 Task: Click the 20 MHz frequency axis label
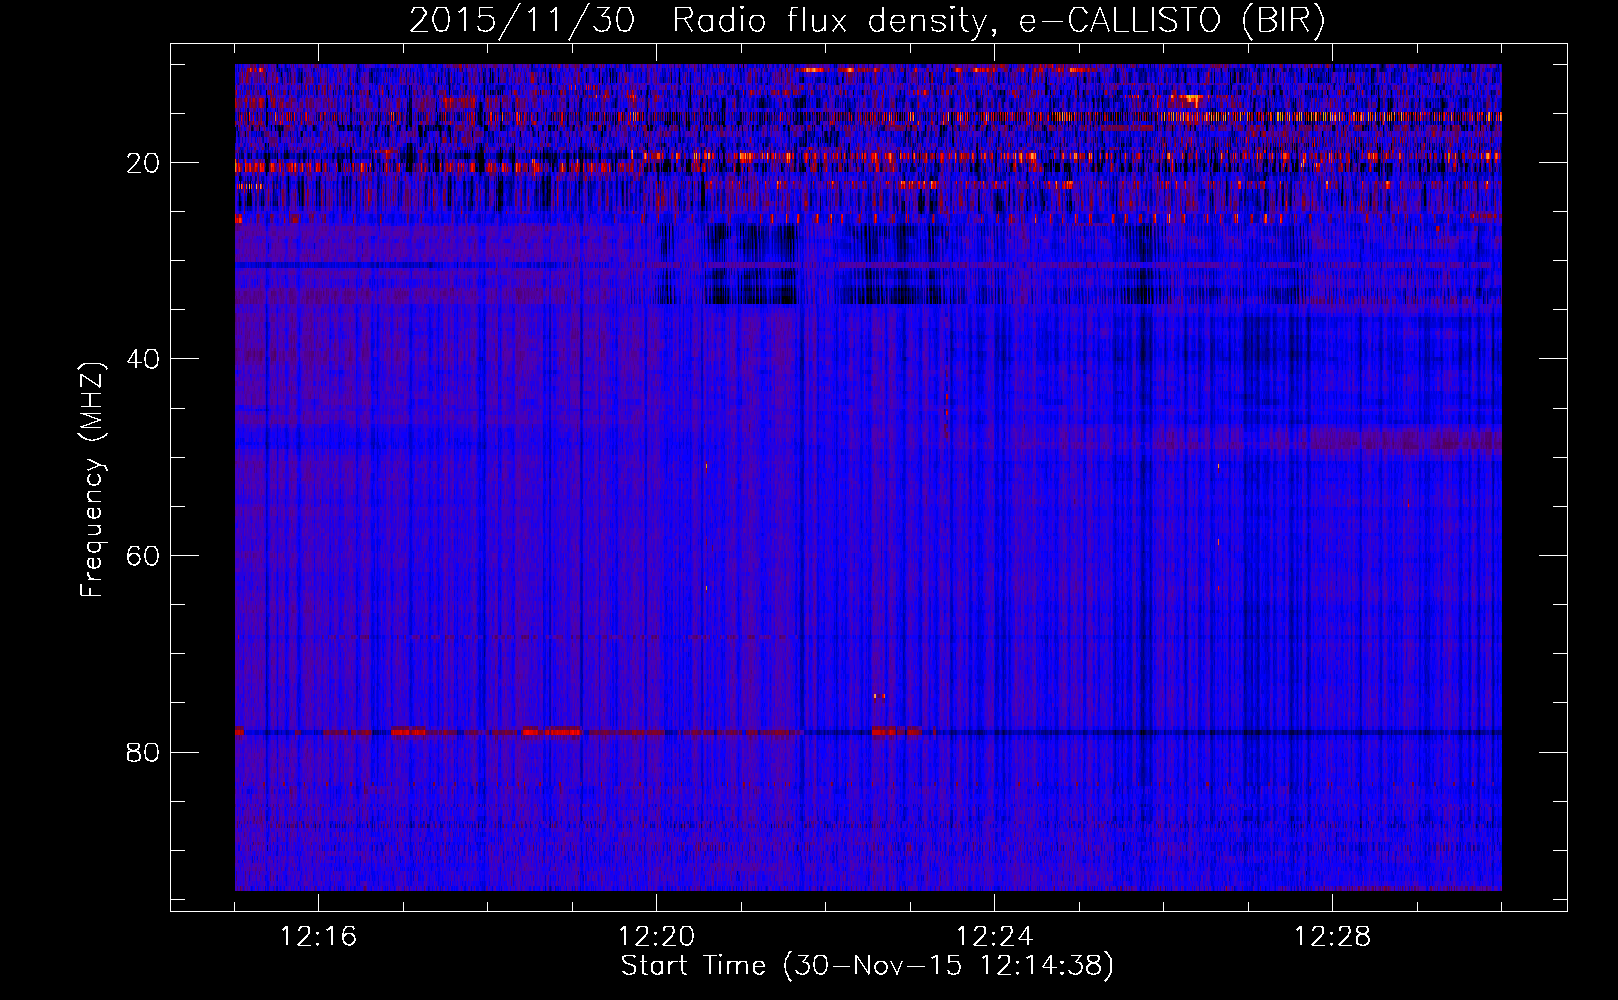pos(144,163)
